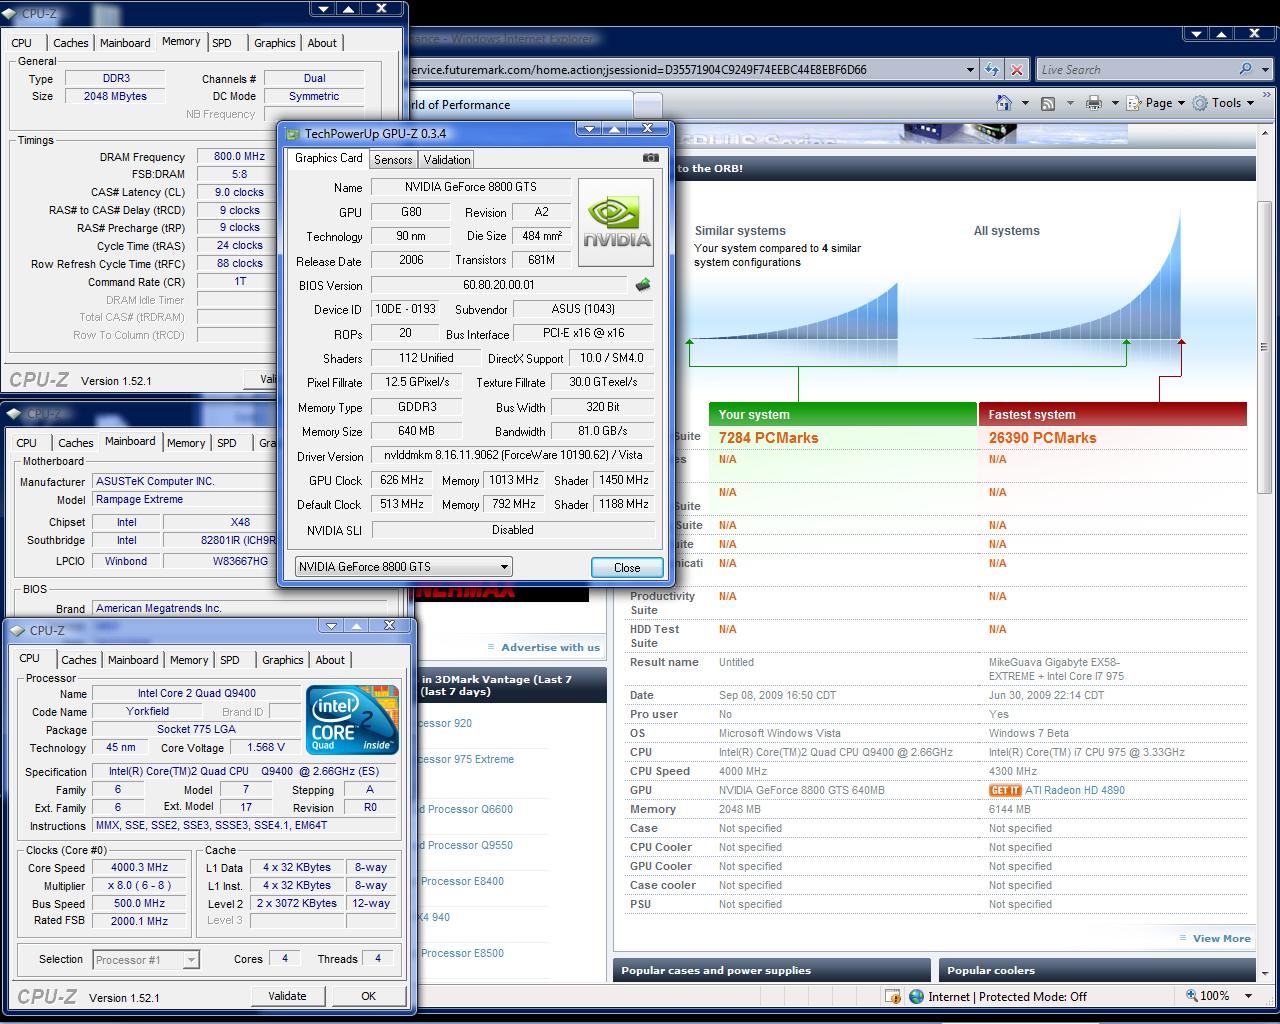Screen dimensions: 1280x1024
Task: Open Graphics tab in top CPU-Z window
Action: pyautogui.click(x=274, y=43)
